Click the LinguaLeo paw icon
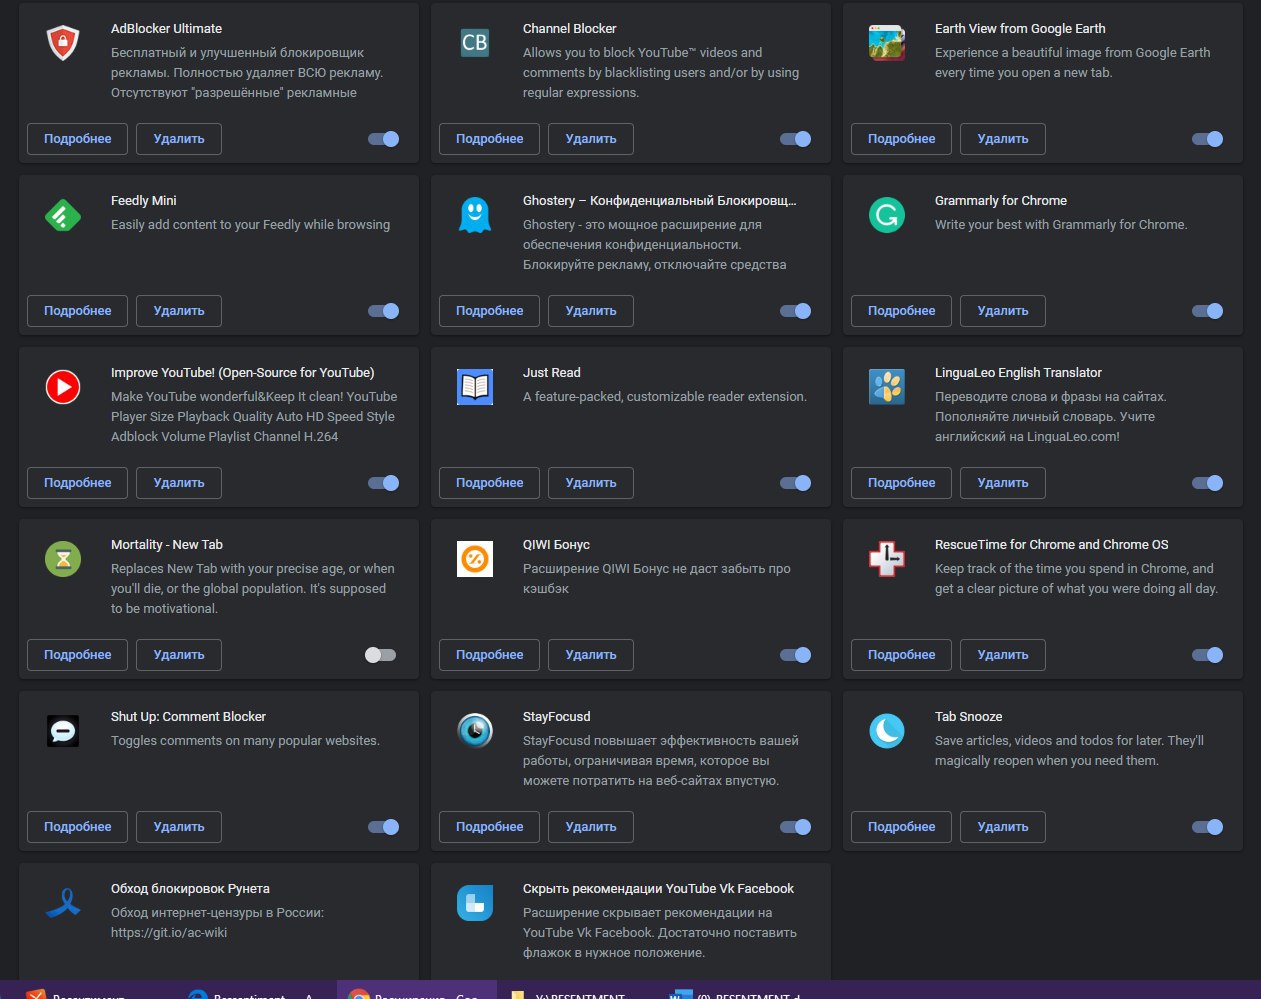Screen dimensions: 1261x999 (x=887, y=387)
